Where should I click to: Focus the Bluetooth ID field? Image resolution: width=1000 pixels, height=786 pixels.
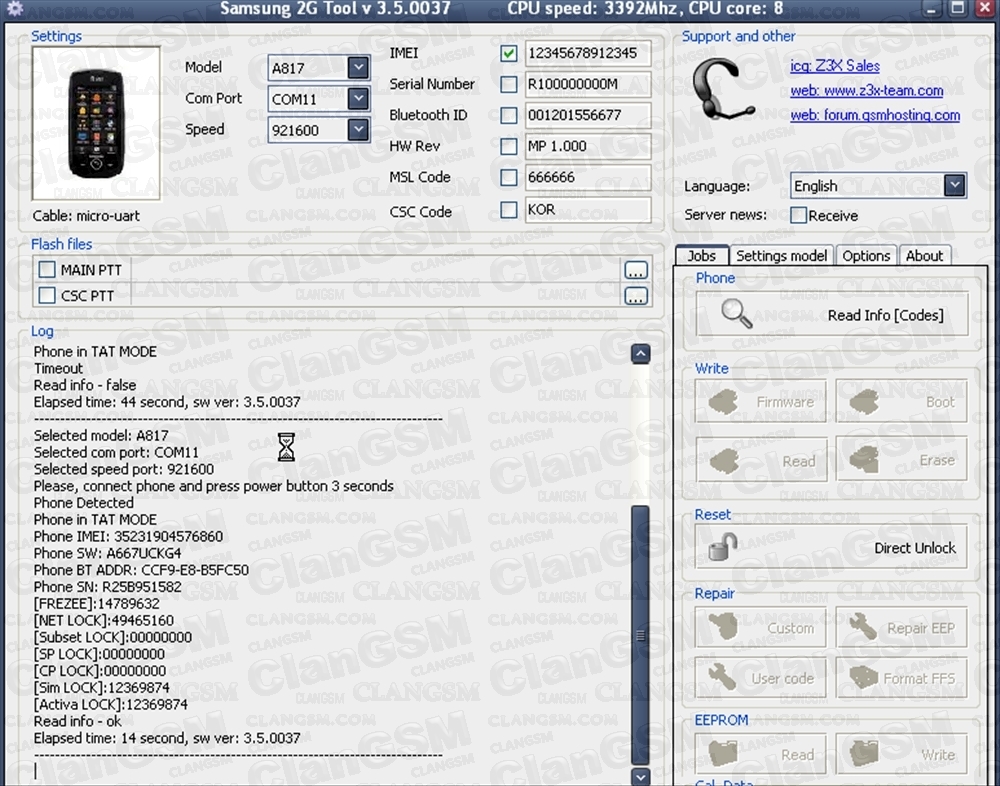pos(587,115)
